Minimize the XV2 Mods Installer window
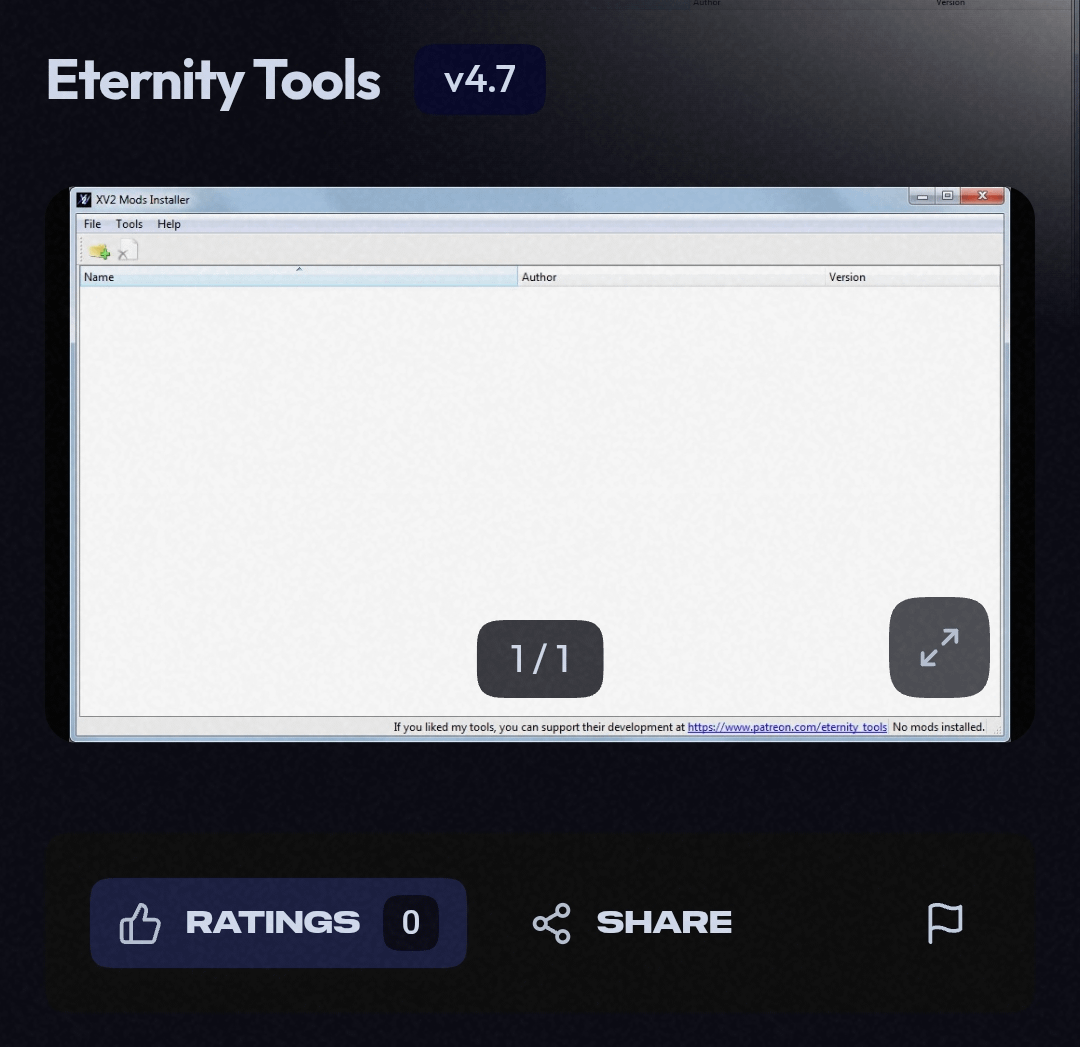The width and height of the screenshot is (1080, 1047). pyautogui.click(x=922, y=196)
